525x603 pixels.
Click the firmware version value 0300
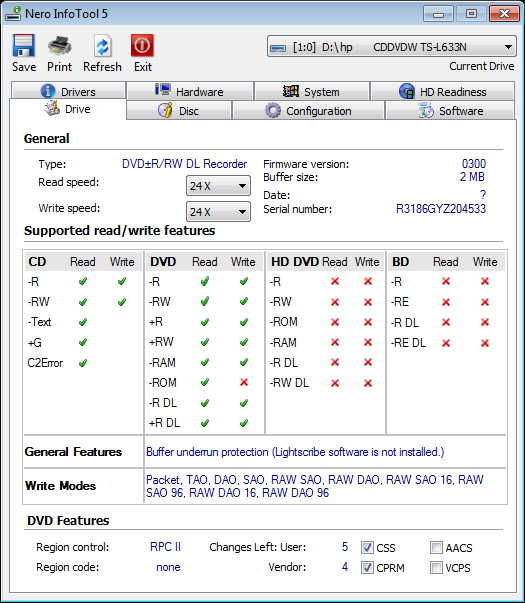coord(474,164)
